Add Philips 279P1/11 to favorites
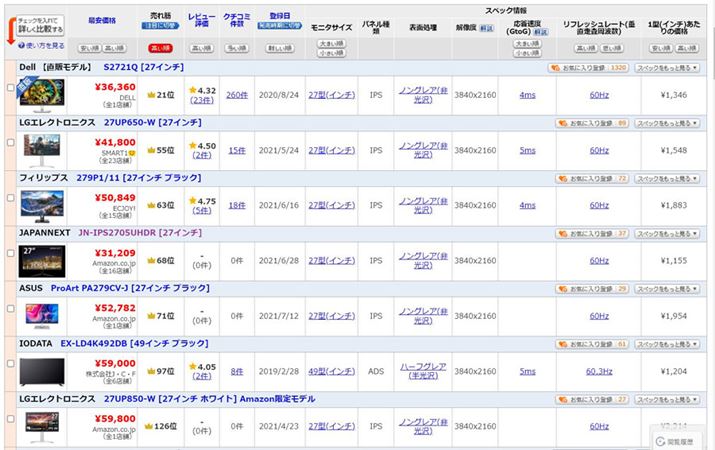715x450 pixels. (x=592, y=178)
